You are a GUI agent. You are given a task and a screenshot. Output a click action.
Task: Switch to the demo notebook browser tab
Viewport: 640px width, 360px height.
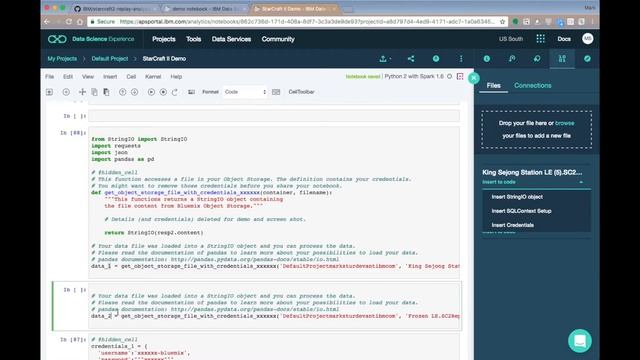(x=204, y=9)
